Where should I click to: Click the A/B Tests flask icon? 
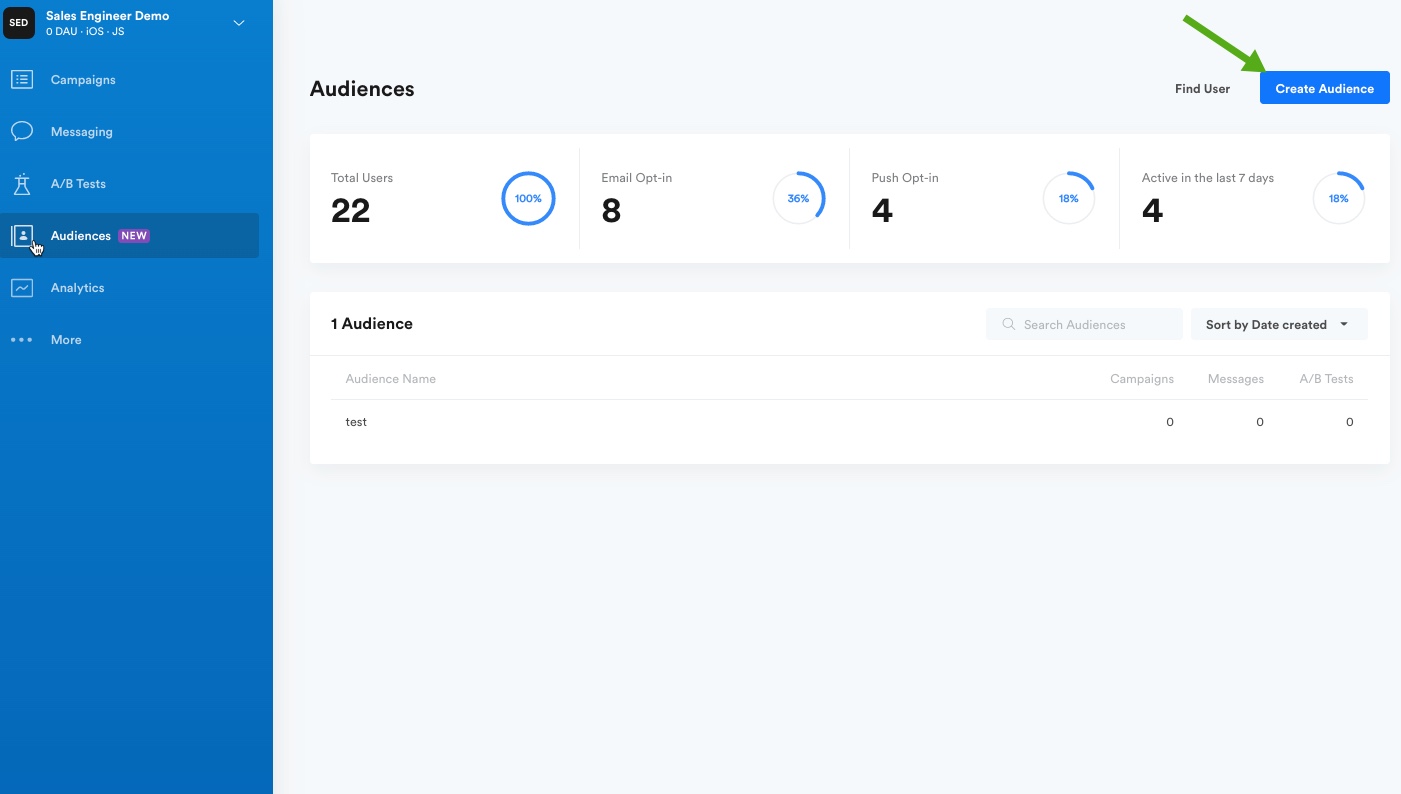tap(22, 184)
